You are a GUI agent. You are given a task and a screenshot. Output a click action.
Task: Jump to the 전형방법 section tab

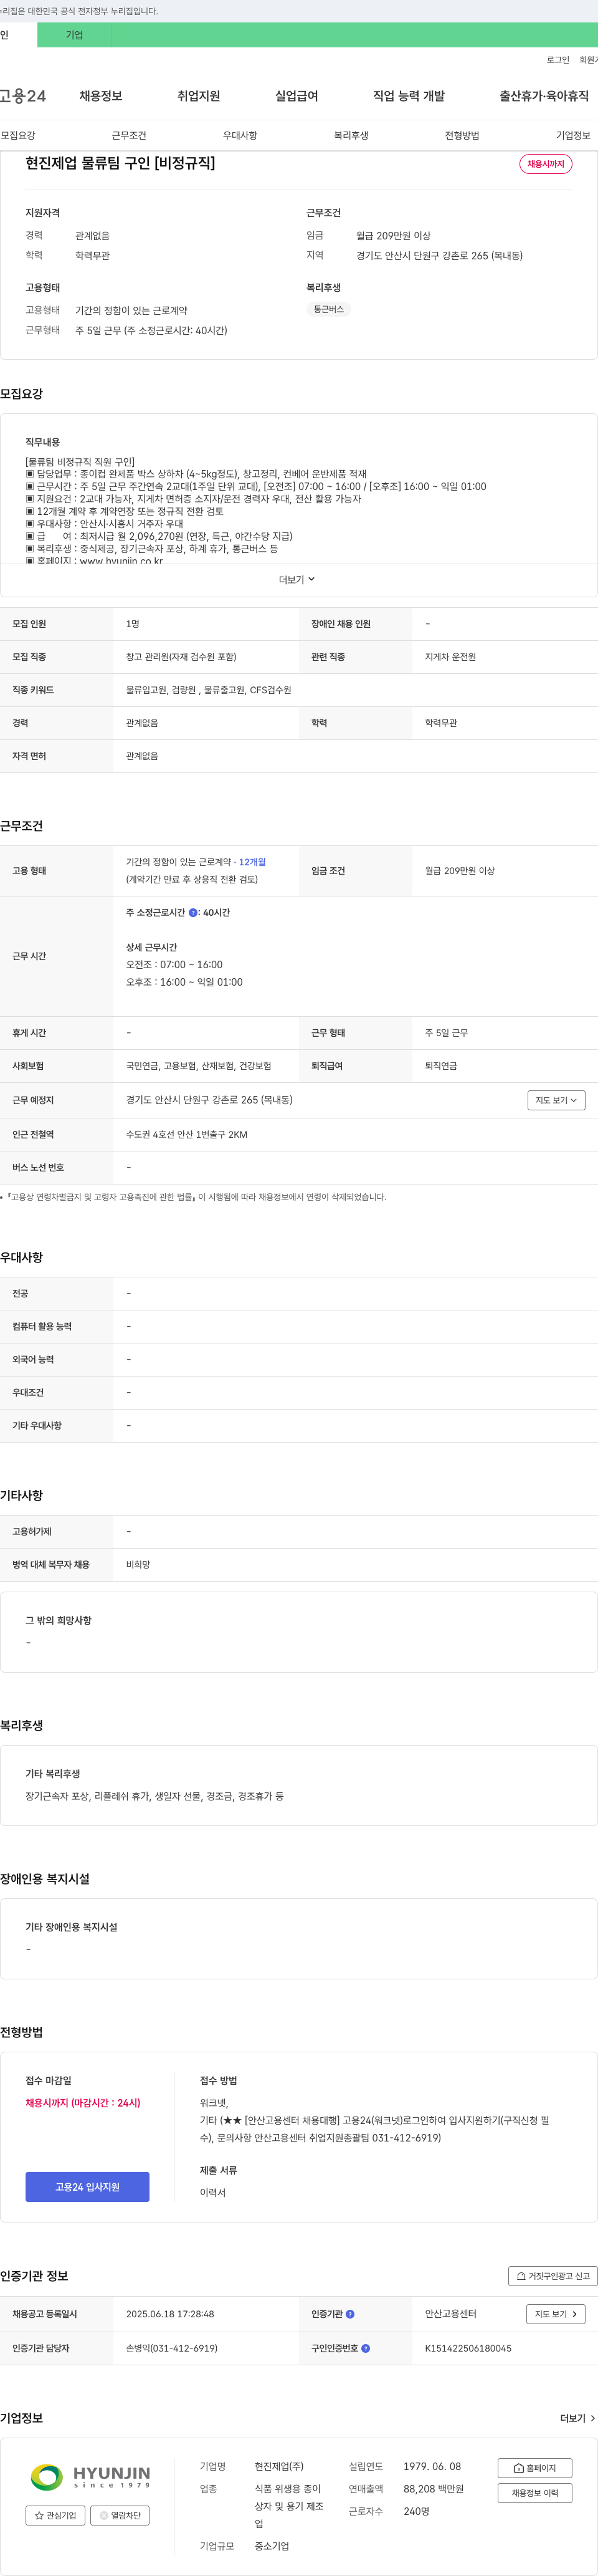coord(462,135)
